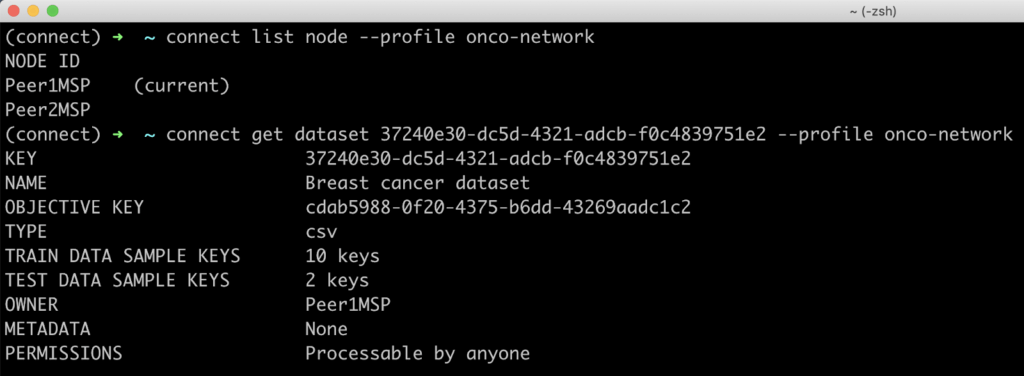
Task: Click the blue tilde on second prompt
Action: (x=150, y=134)
